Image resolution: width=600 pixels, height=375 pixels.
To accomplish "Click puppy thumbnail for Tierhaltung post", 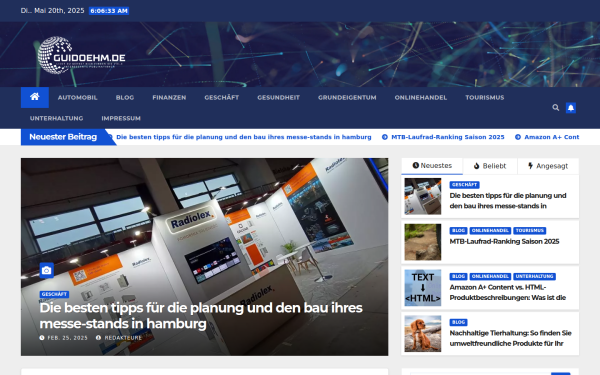I will click(x=423, y=334).
